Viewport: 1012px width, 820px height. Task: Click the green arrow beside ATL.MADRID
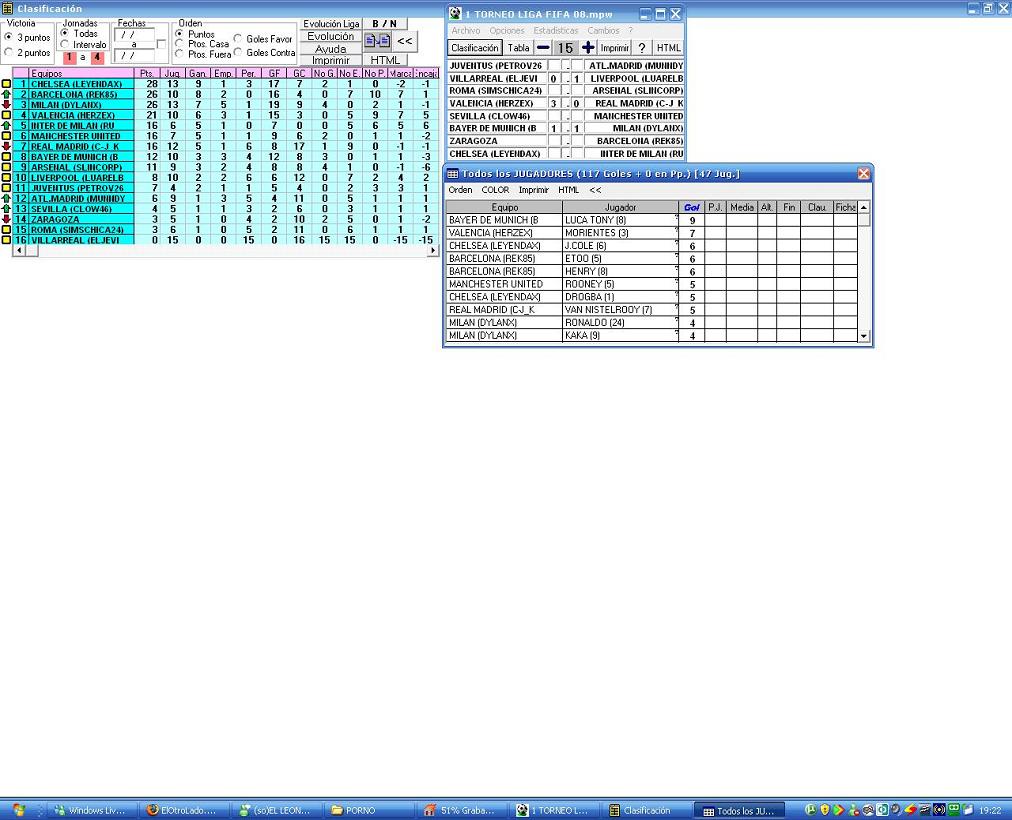point(6,198)
